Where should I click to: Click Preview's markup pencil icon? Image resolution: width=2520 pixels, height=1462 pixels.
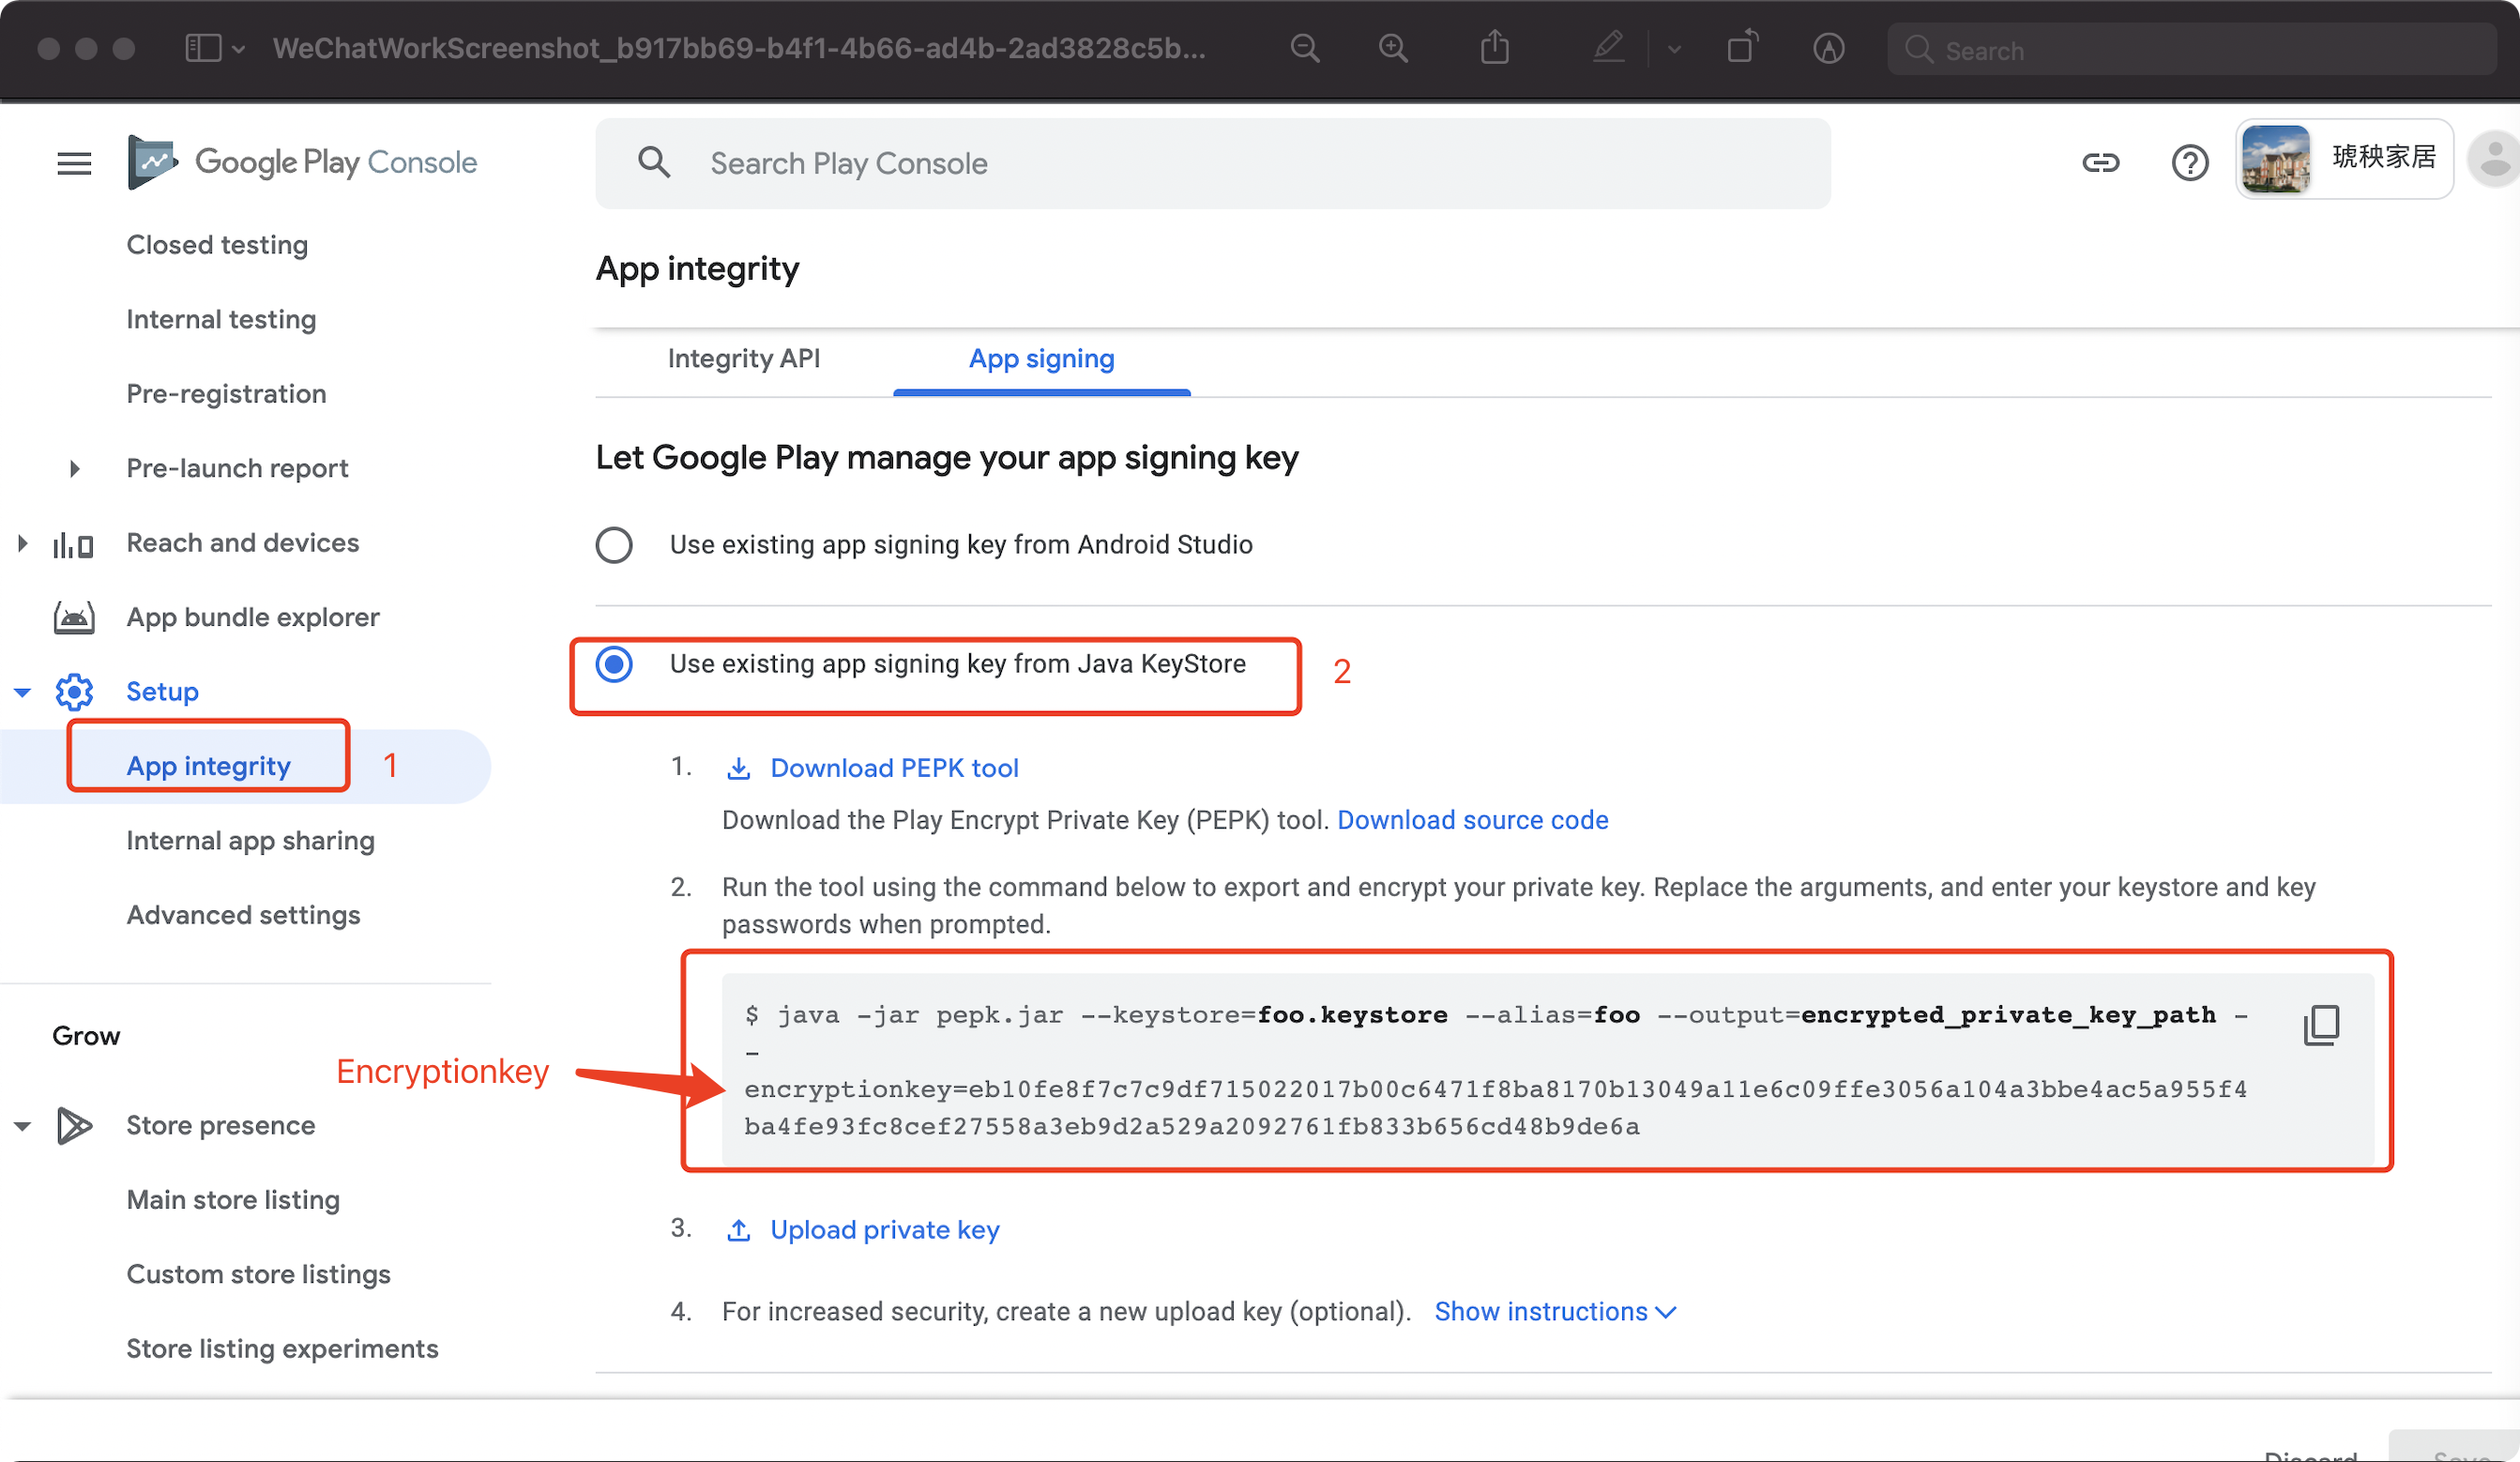pos(1609,46)
